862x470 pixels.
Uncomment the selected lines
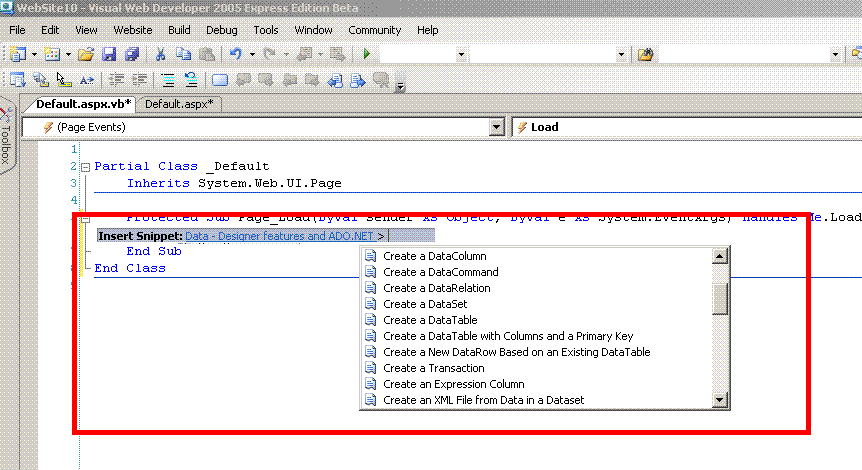tap(191, 80)
